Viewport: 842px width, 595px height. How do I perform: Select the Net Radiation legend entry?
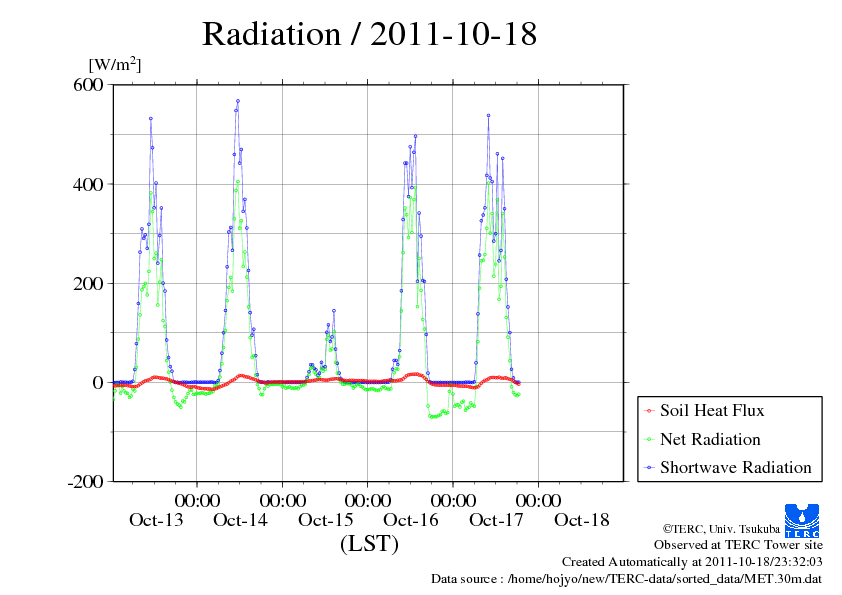pos(710,439)
